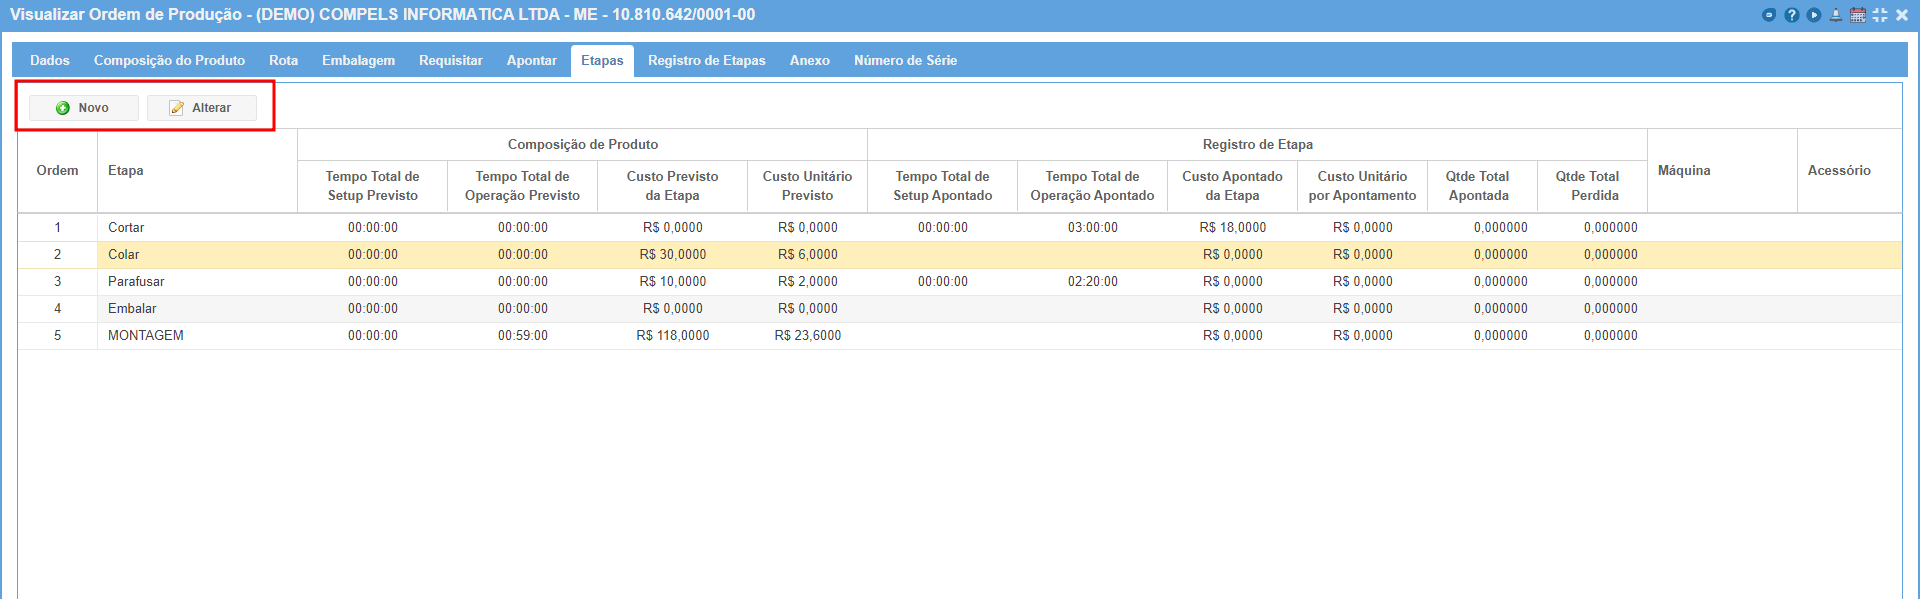Open the notifications bell icon
Viewport: 1920px width, 599px height.
(1835, 15)
